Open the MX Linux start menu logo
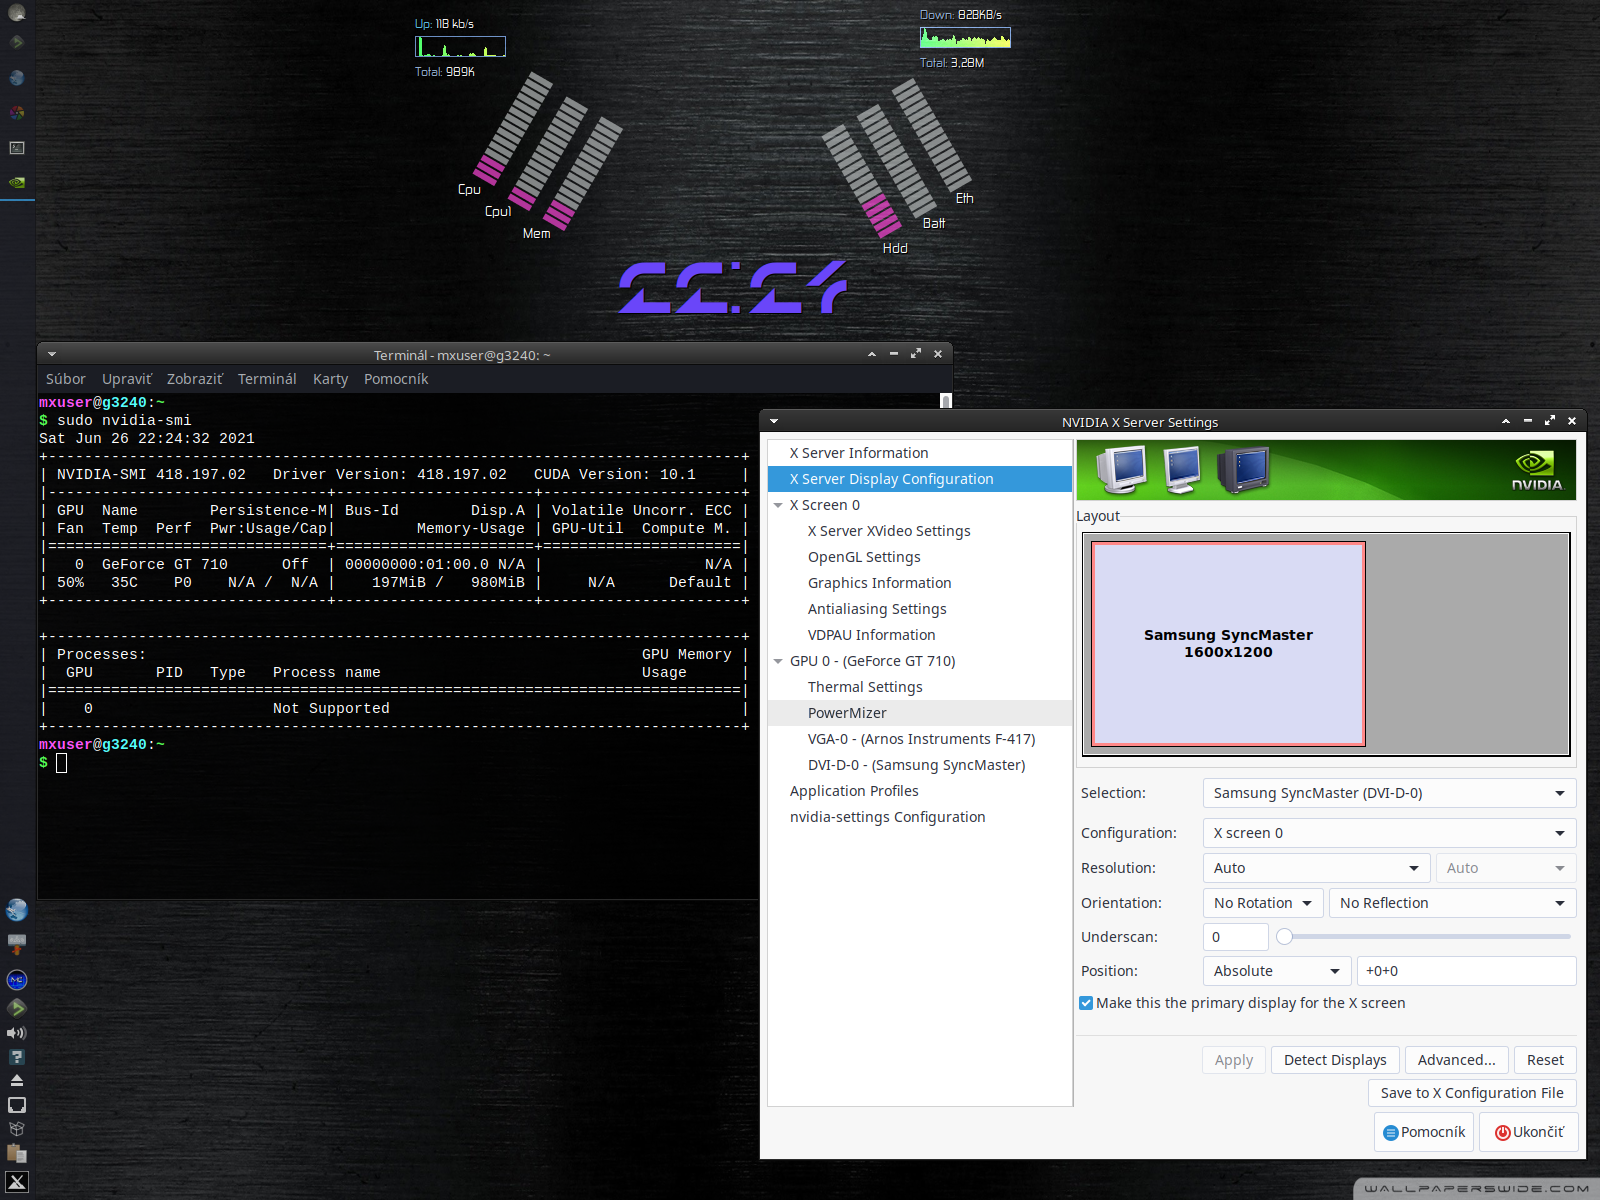This screenshot has width=1600, height=1200. coord(17,1181)
